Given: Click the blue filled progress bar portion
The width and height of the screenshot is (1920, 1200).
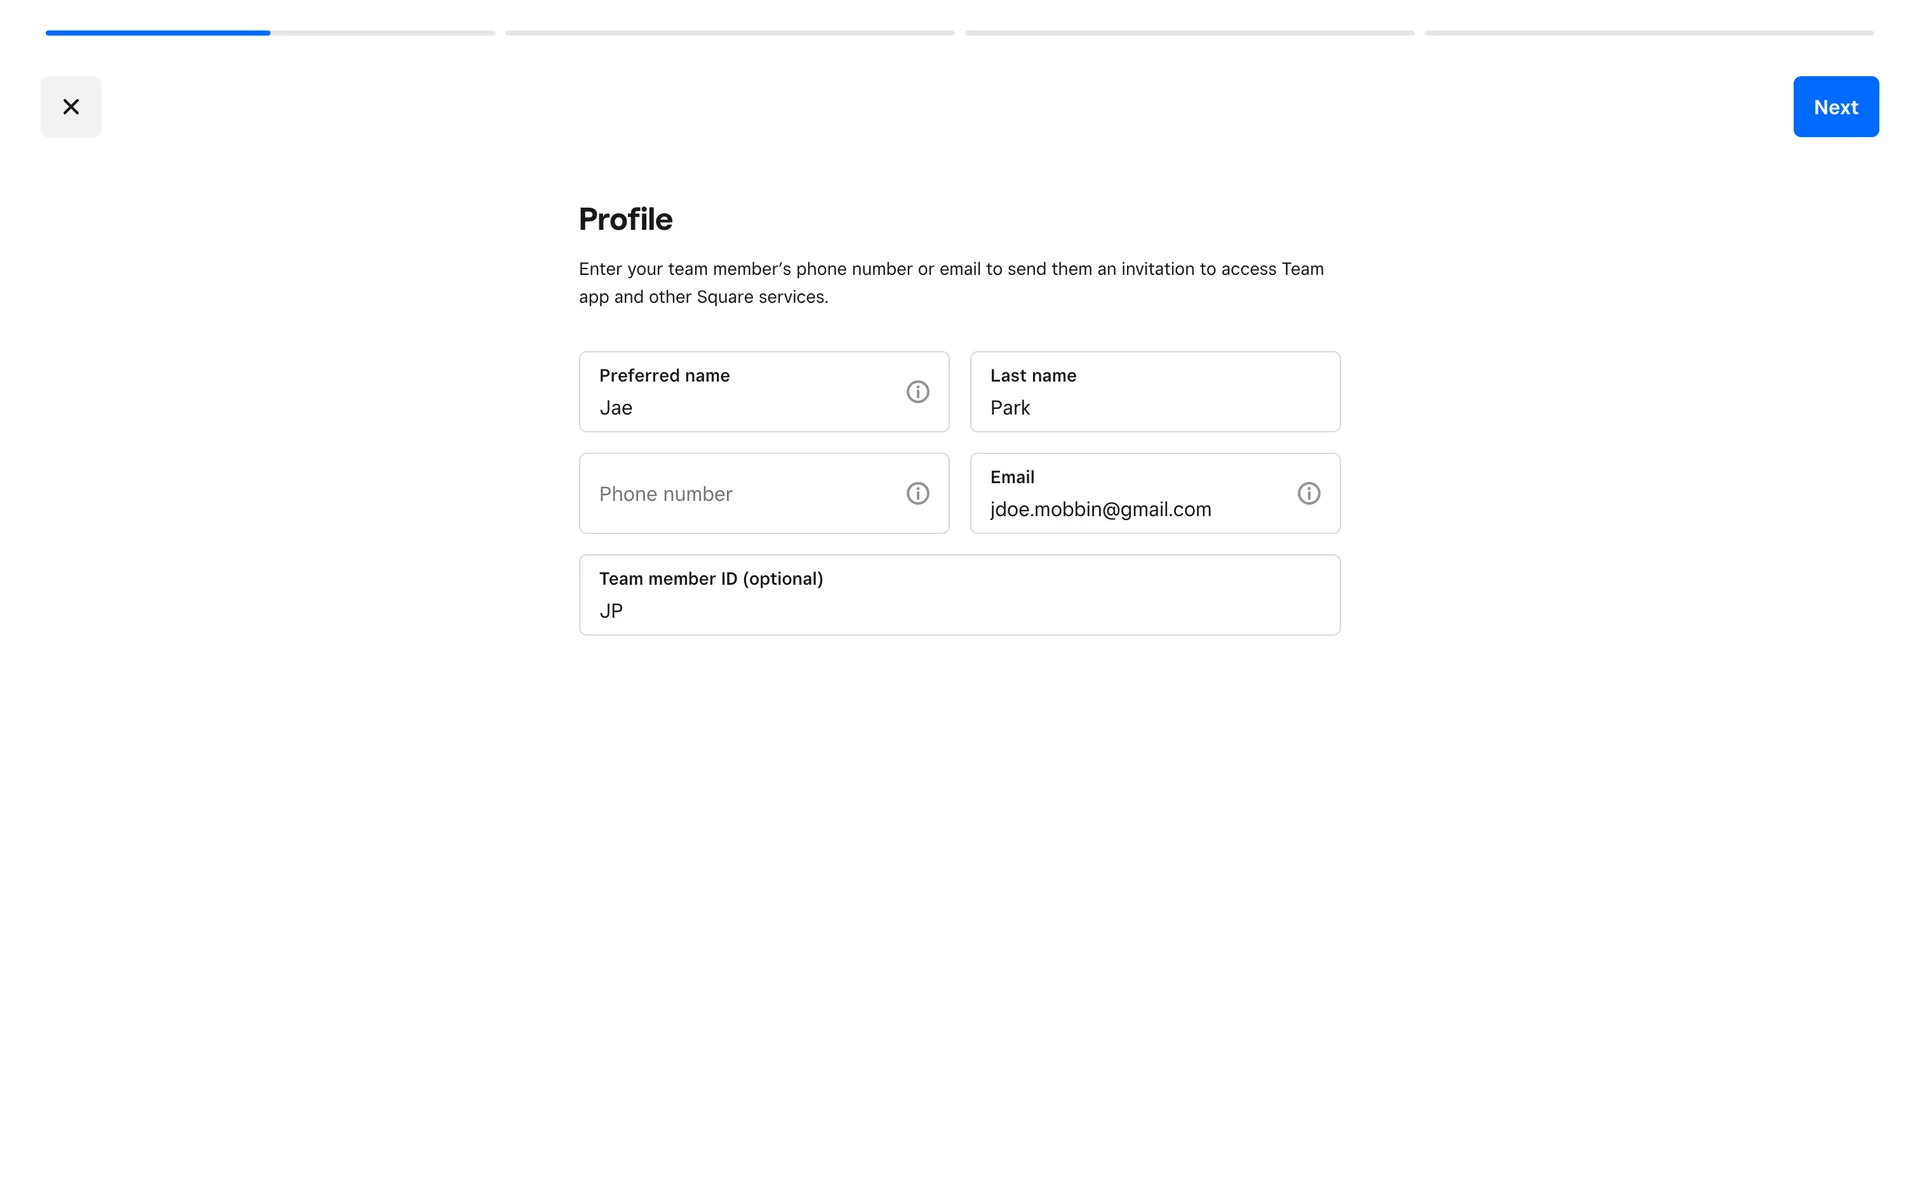Looking at the screenshot, I should tap(158, 33).
